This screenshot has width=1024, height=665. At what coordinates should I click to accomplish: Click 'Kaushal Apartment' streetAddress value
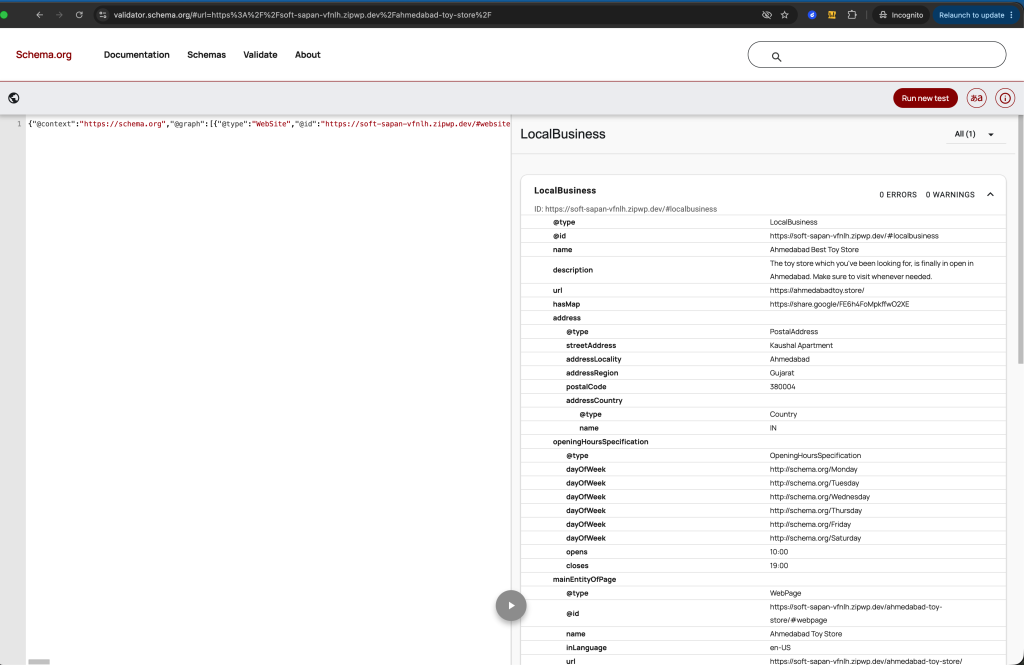801,346
